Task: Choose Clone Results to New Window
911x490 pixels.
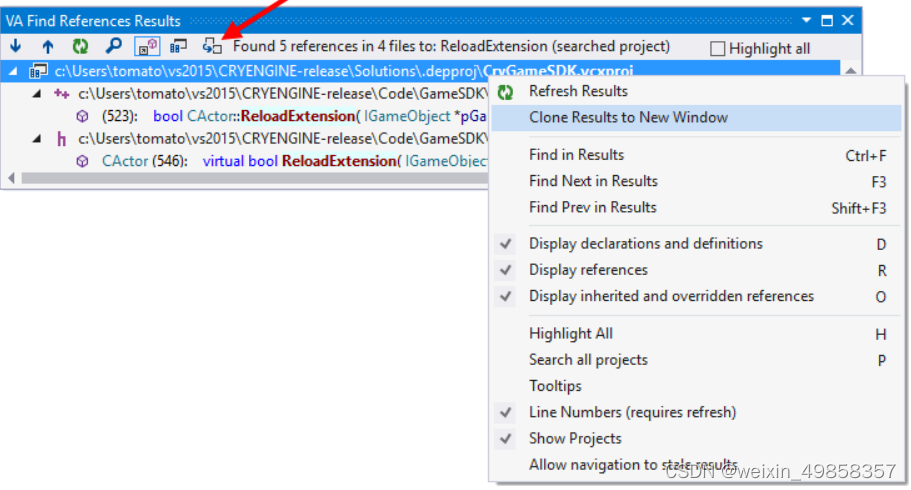Action: [696, 117]
